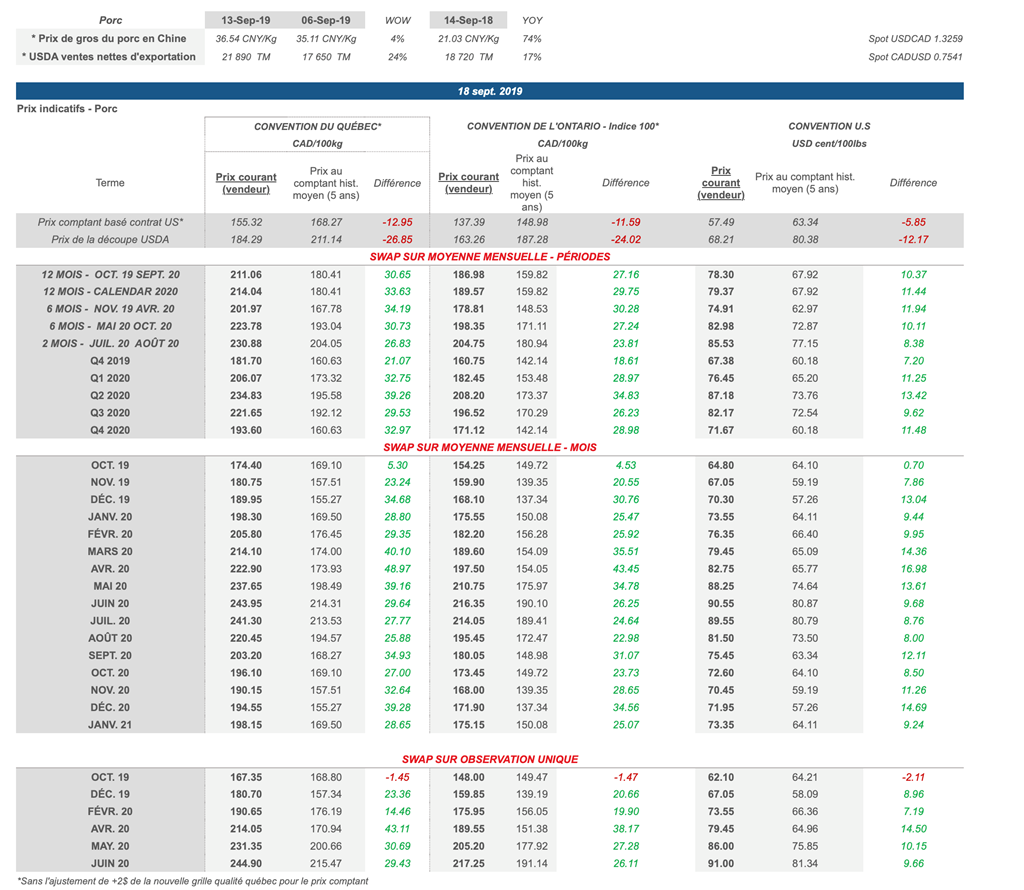
Task: Click the "13-Sep-19" date column header
Action: click(x=247, y=20)
